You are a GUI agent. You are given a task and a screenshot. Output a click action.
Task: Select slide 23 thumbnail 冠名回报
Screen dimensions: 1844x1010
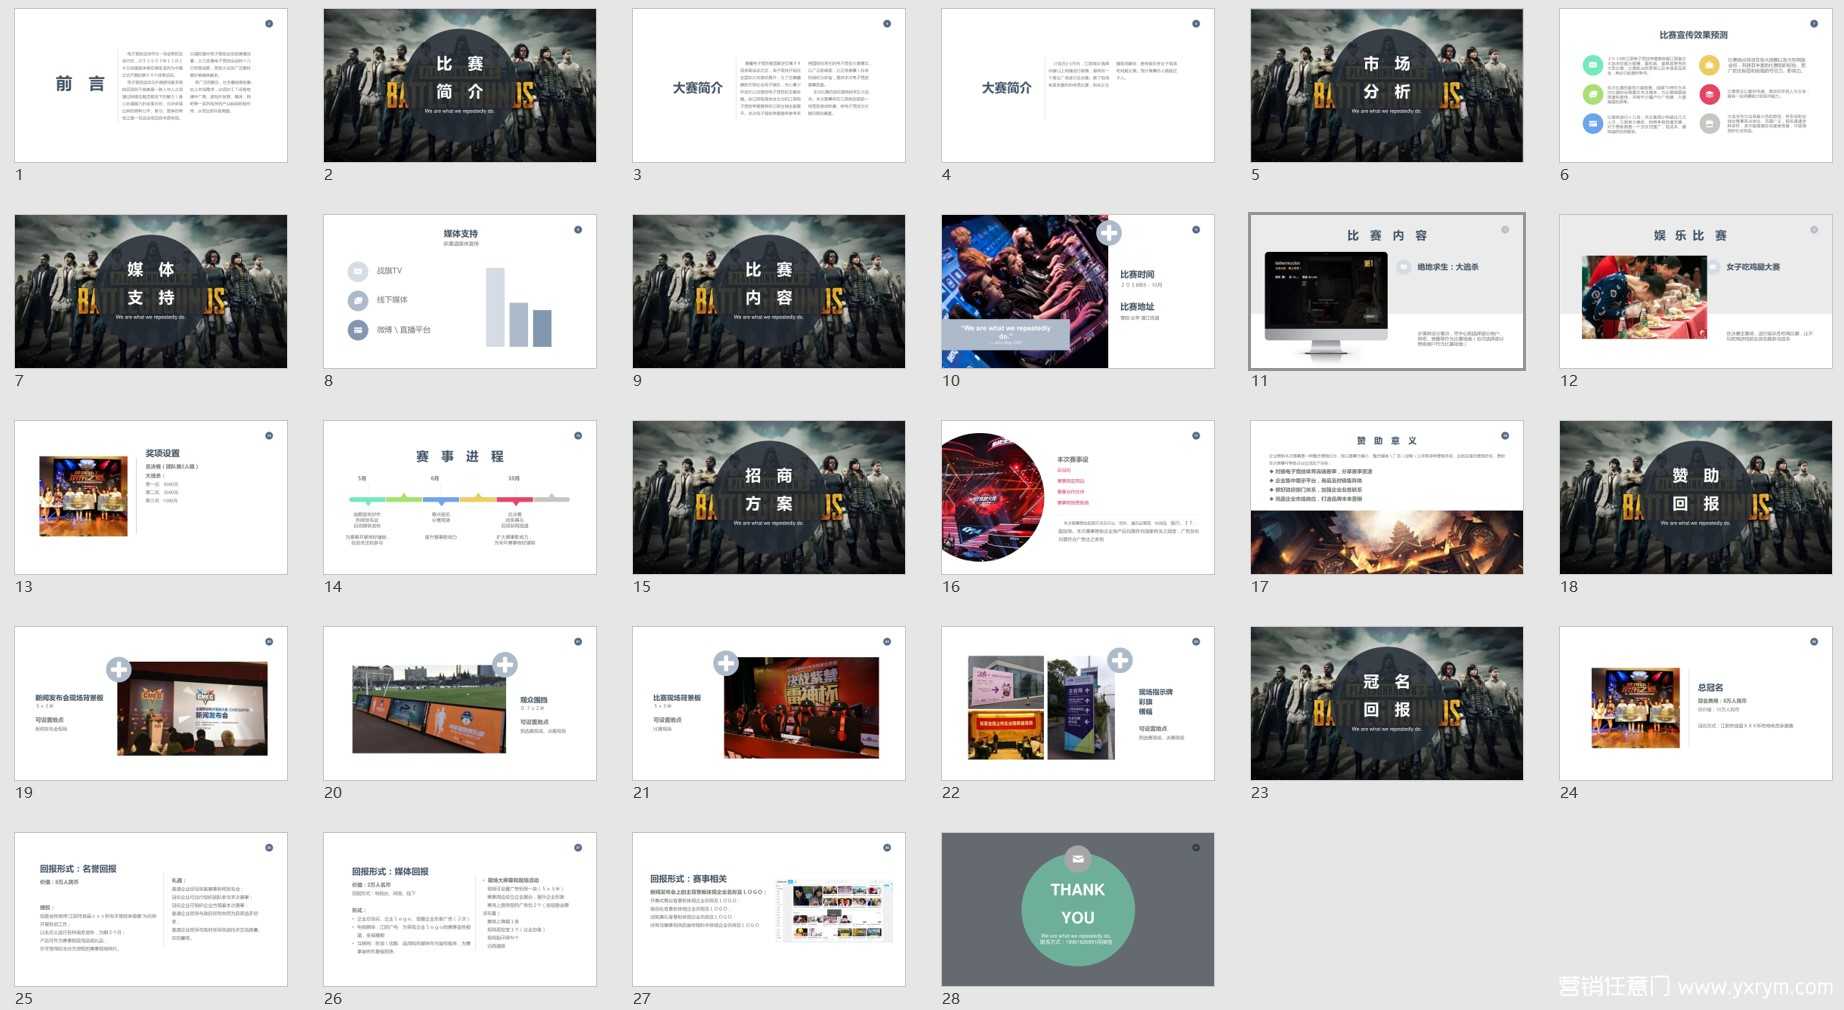1387,703
